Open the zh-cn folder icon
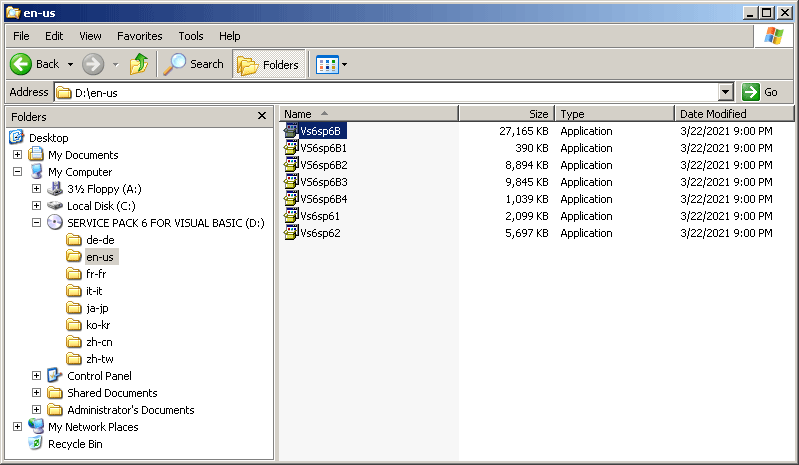Viewport: 799px width, 465px height. tap(74, 342)
